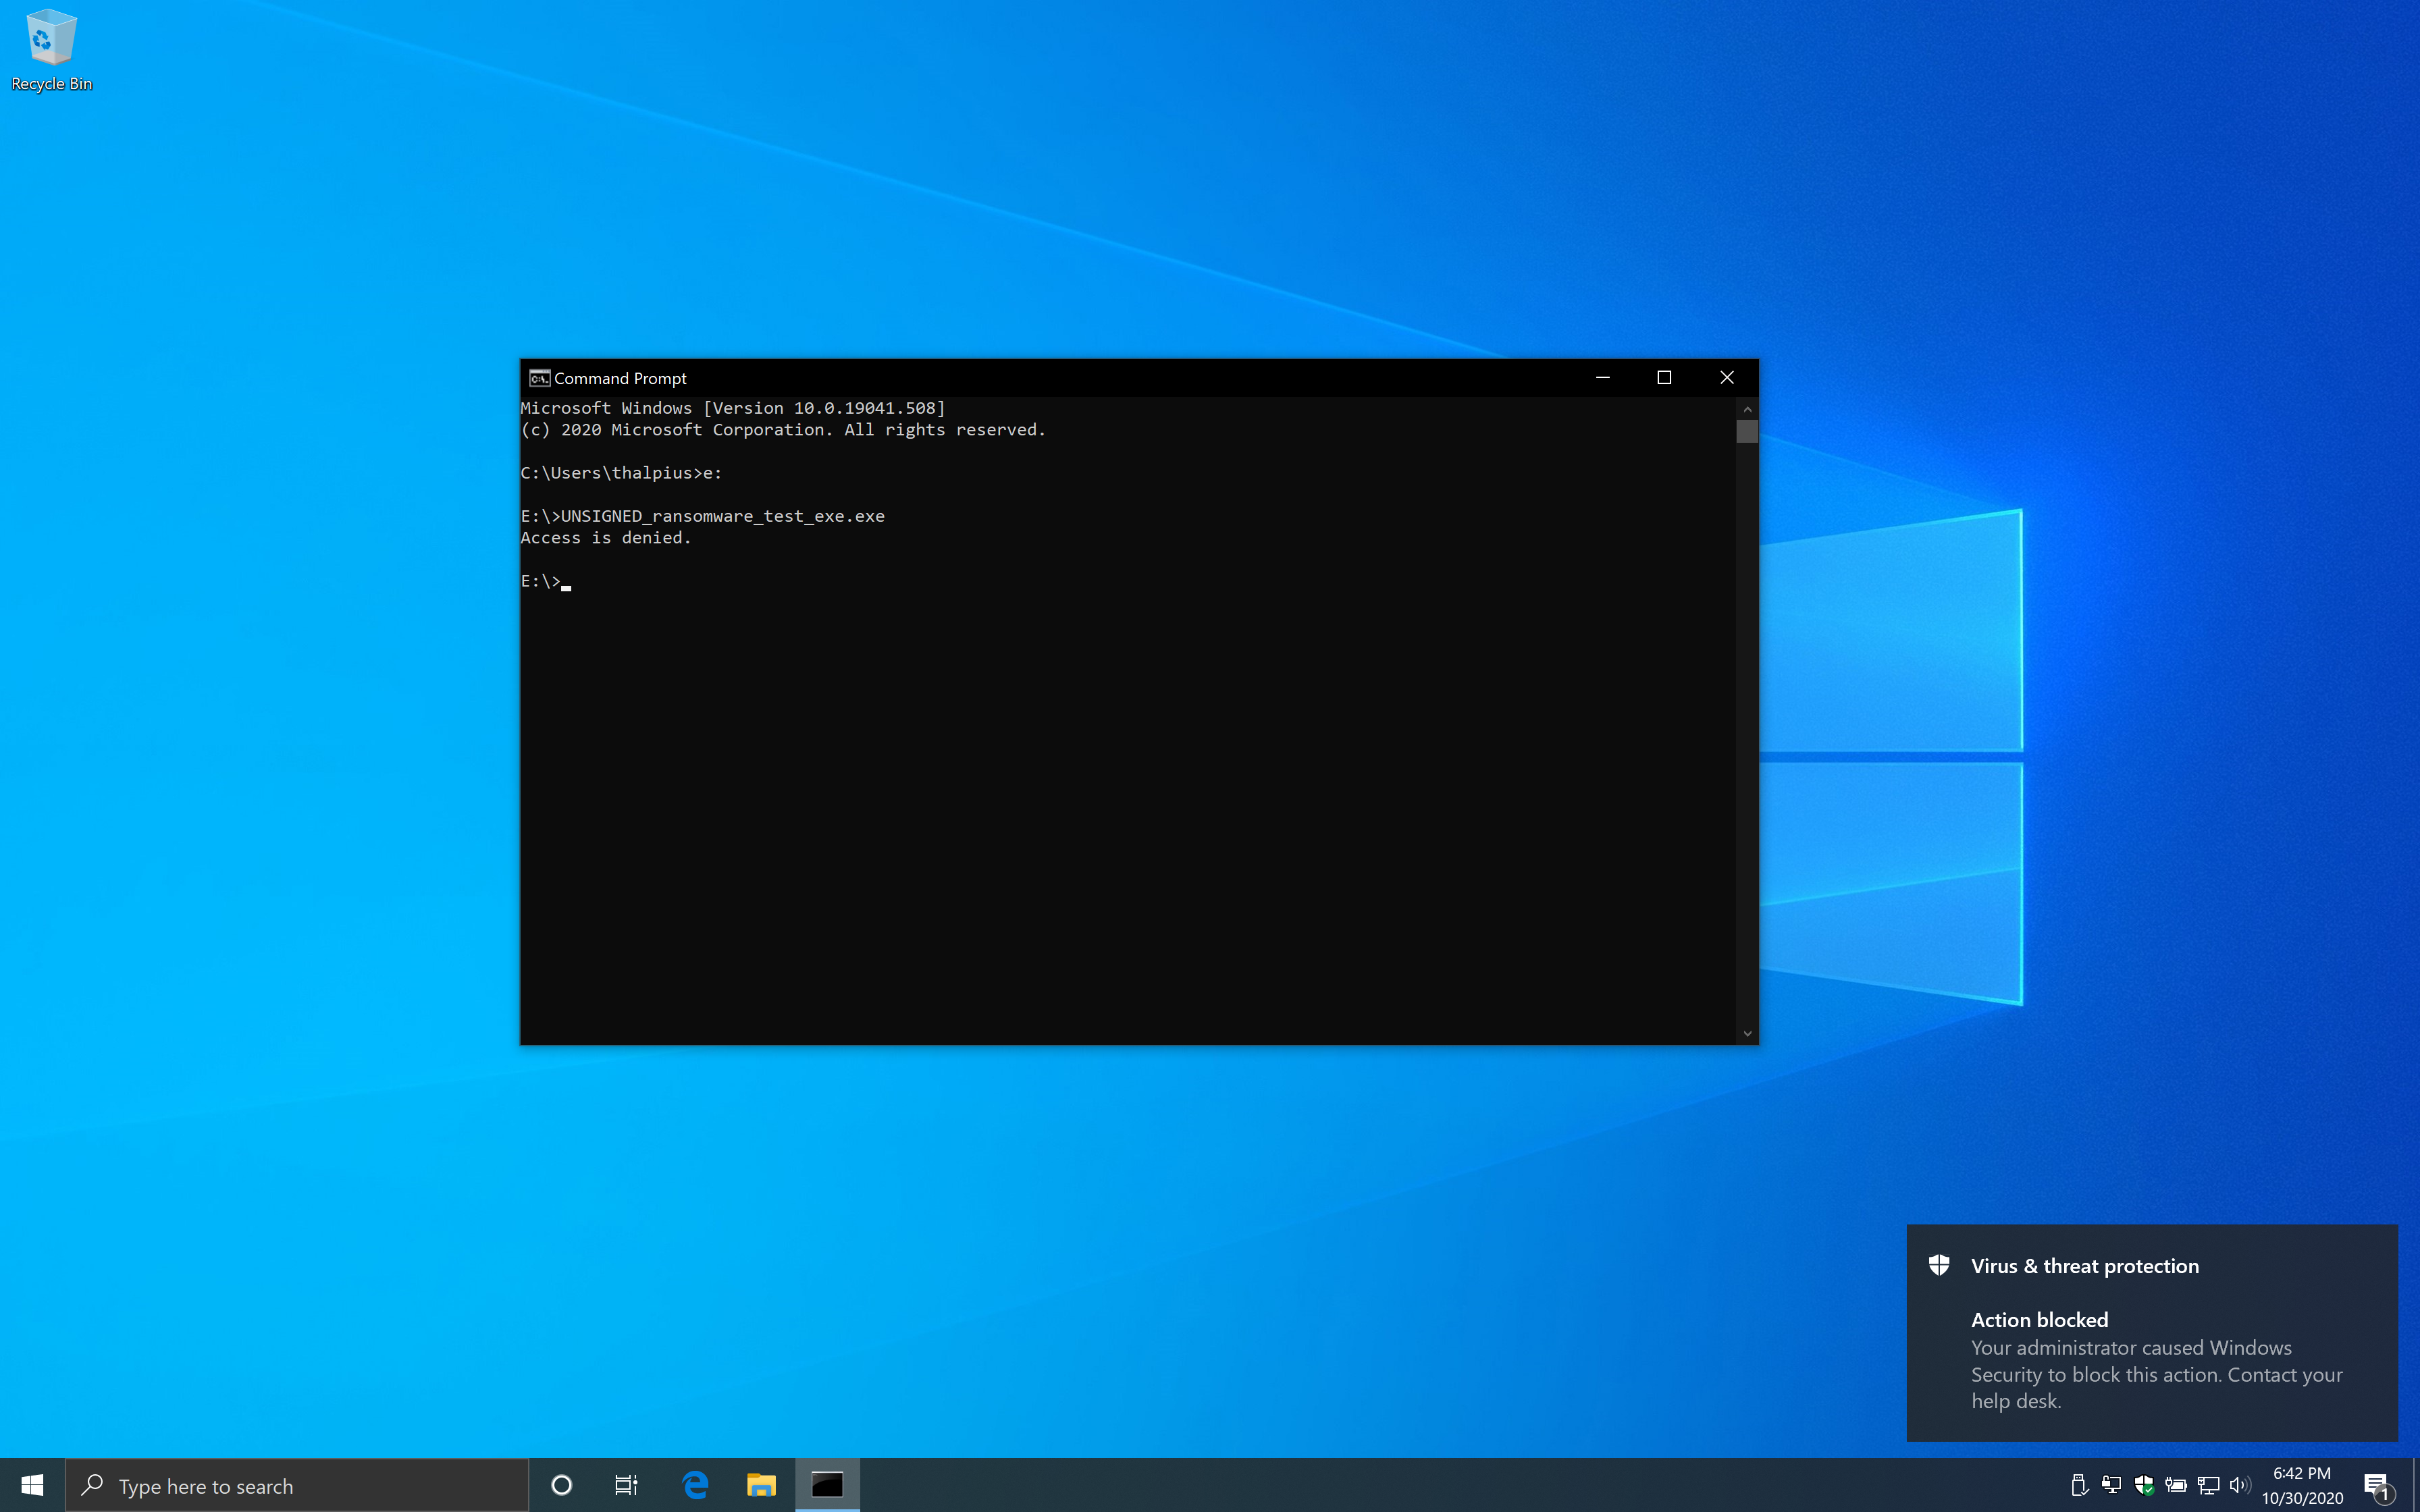Click the console scrollbar up arrow
This screenshot has width=2420, height=1512.
(1747, 409)
